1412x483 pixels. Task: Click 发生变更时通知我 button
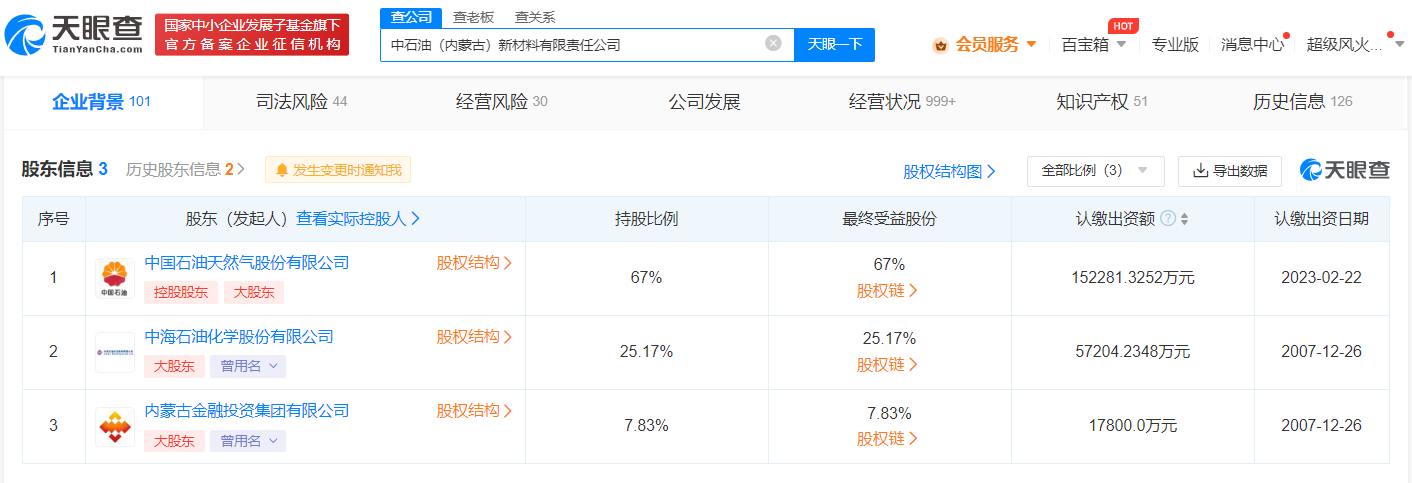click(x=338, y=170)
